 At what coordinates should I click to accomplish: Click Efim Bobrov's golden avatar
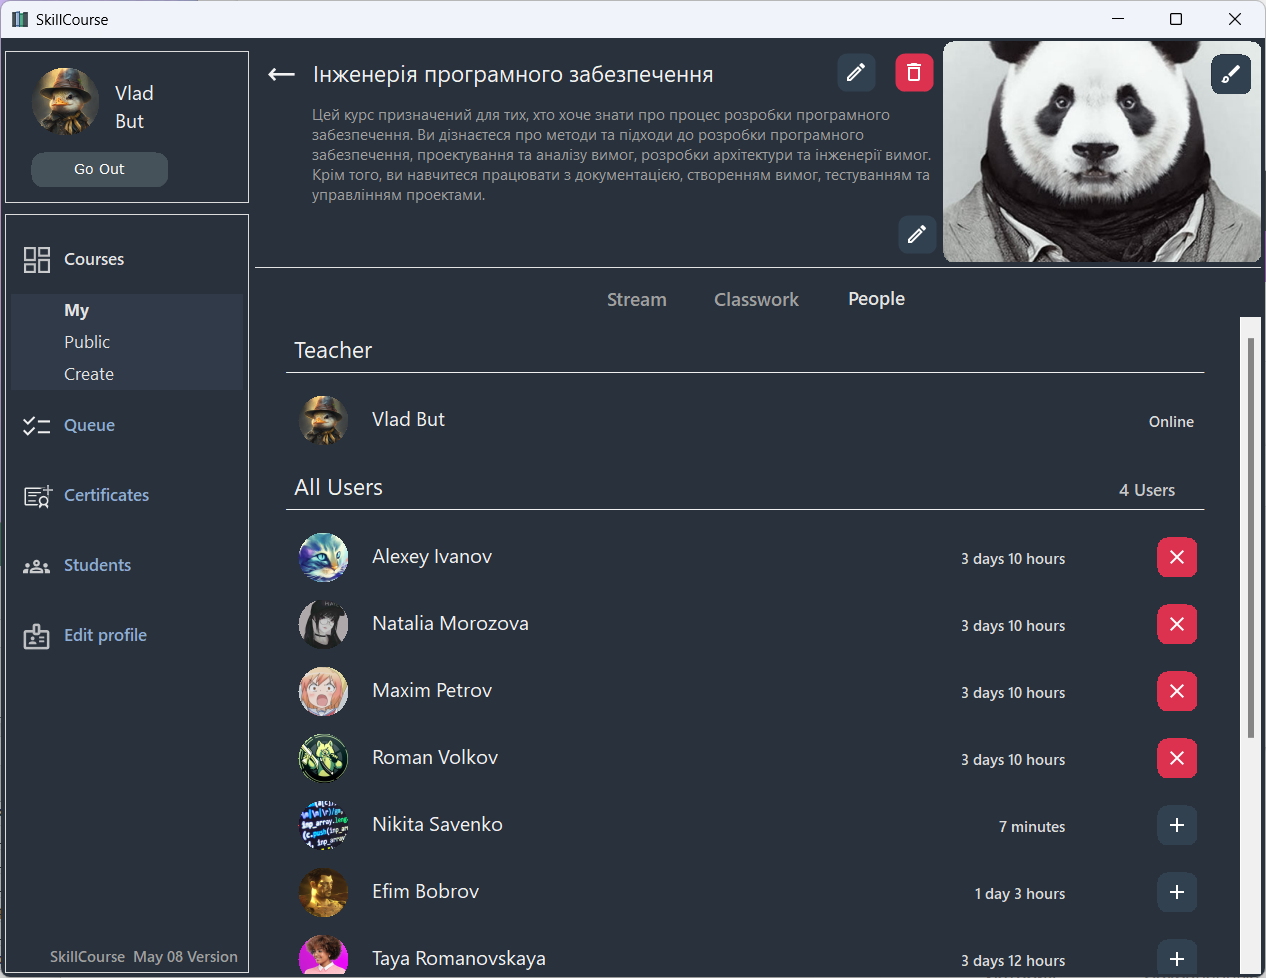pos(324,892)
